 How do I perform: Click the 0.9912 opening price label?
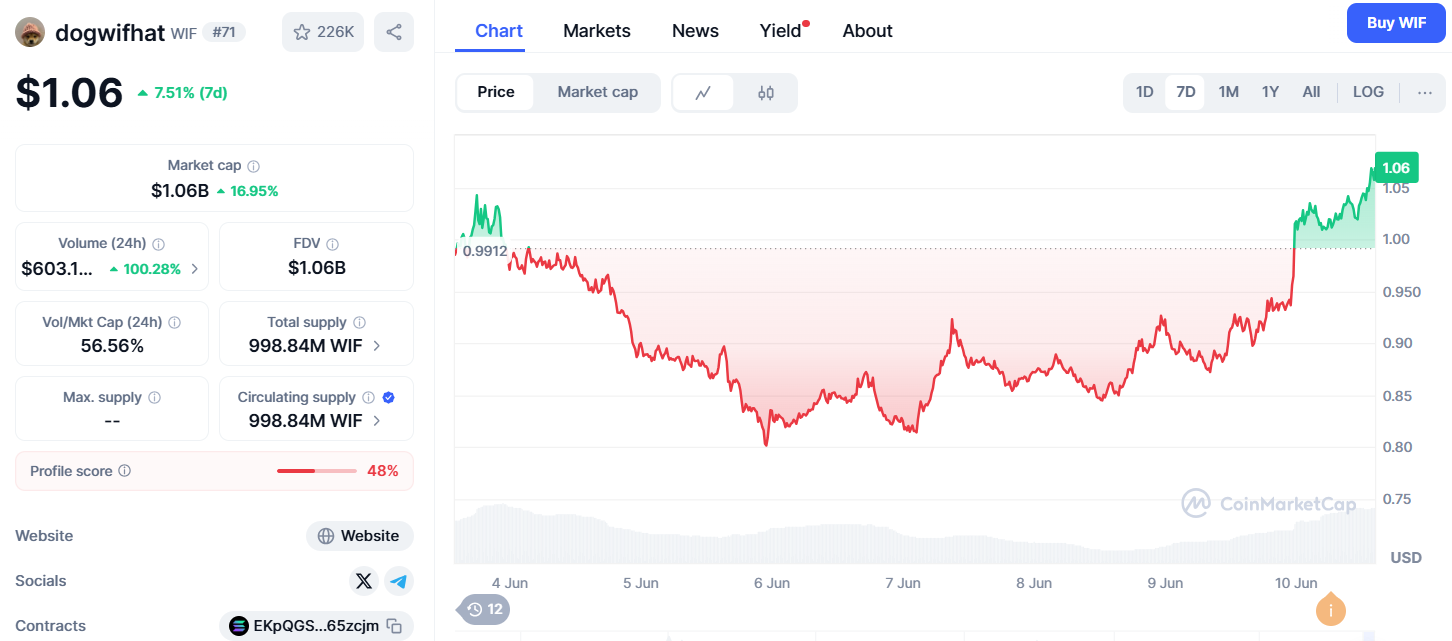click(485, 250)
